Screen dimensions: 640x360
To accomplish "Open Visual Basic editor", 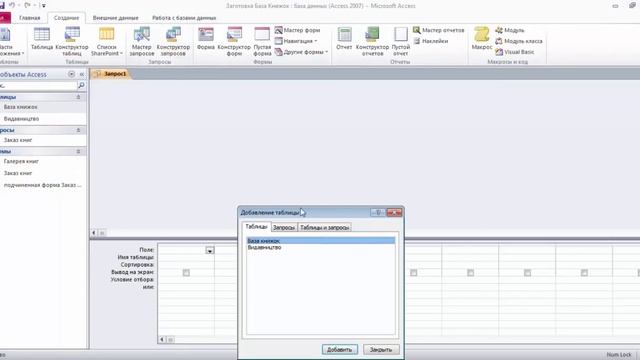I will 515,52.
